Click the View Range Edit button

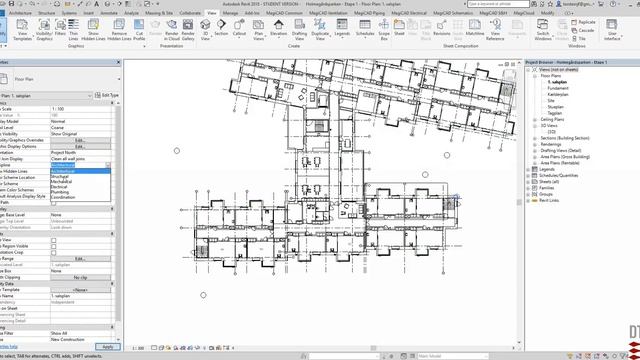pyautogui.click(x=80, y=259)
